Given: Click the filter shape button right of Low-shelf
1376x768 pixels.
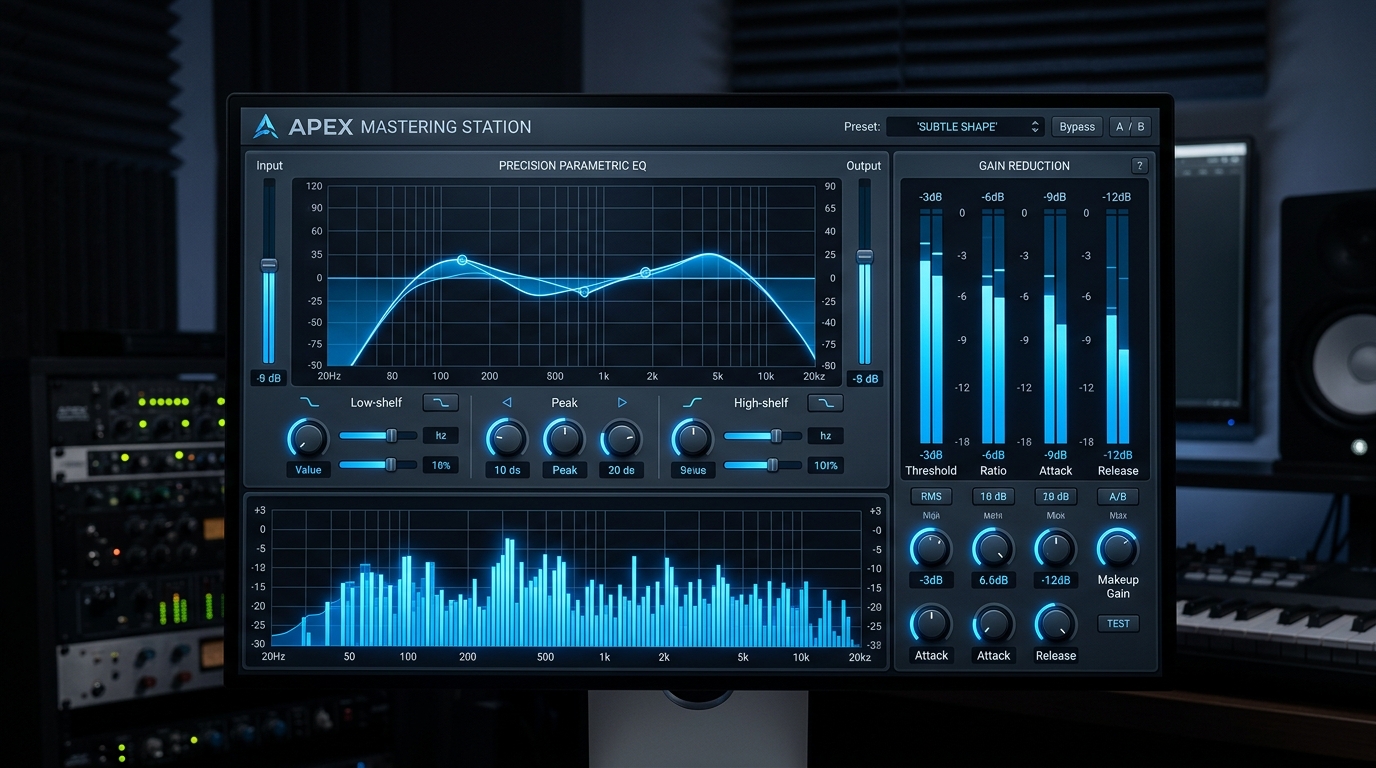Looking at the screenshot, I should tap(441, 402).
